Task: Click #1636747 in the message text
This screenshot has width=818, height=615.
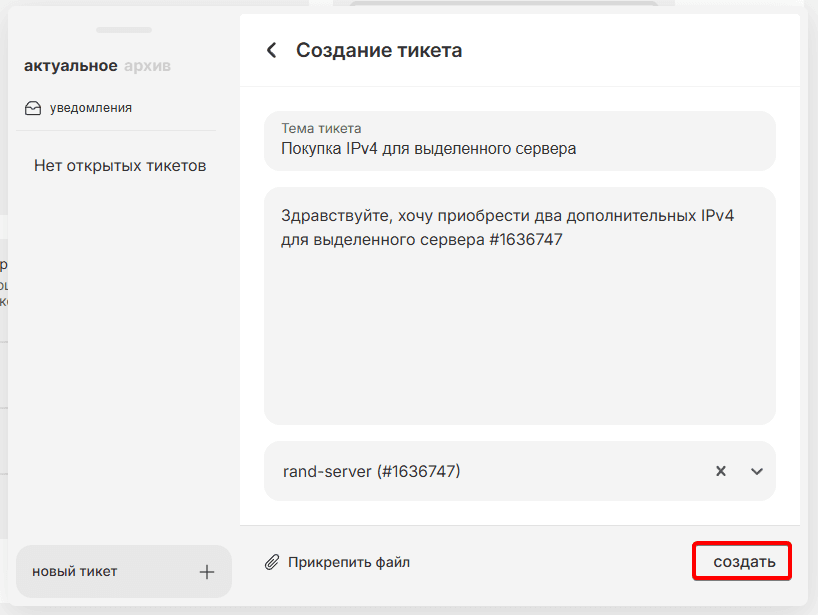Action: [527, 240]
